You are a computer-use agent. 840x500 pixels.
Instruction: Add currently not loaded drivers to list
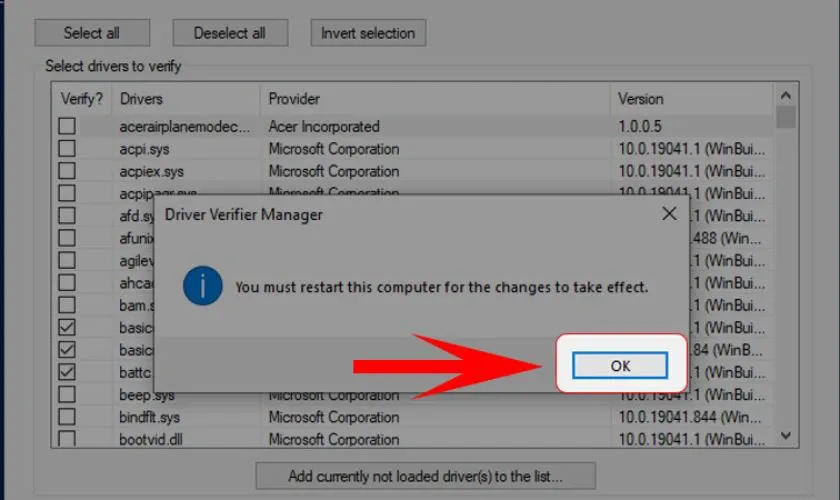[425, 475]
